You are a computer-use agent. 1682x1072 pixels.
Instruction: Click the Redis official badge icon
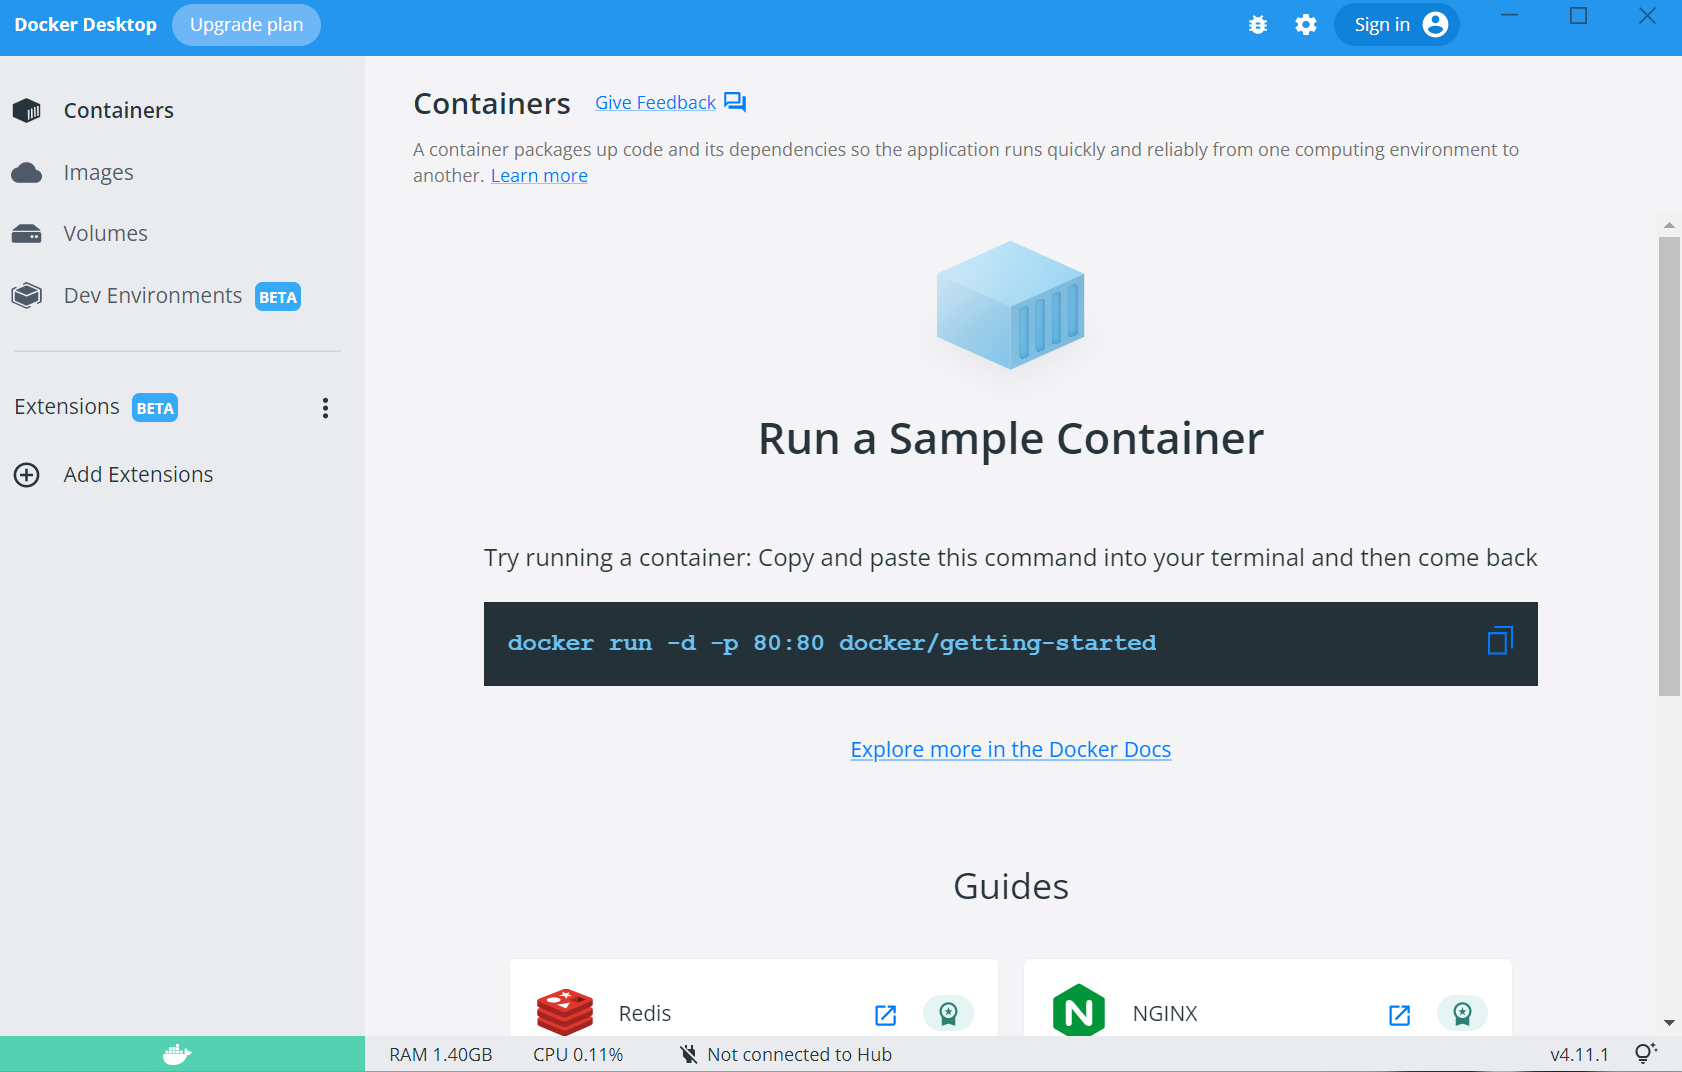coord(948,1014)
